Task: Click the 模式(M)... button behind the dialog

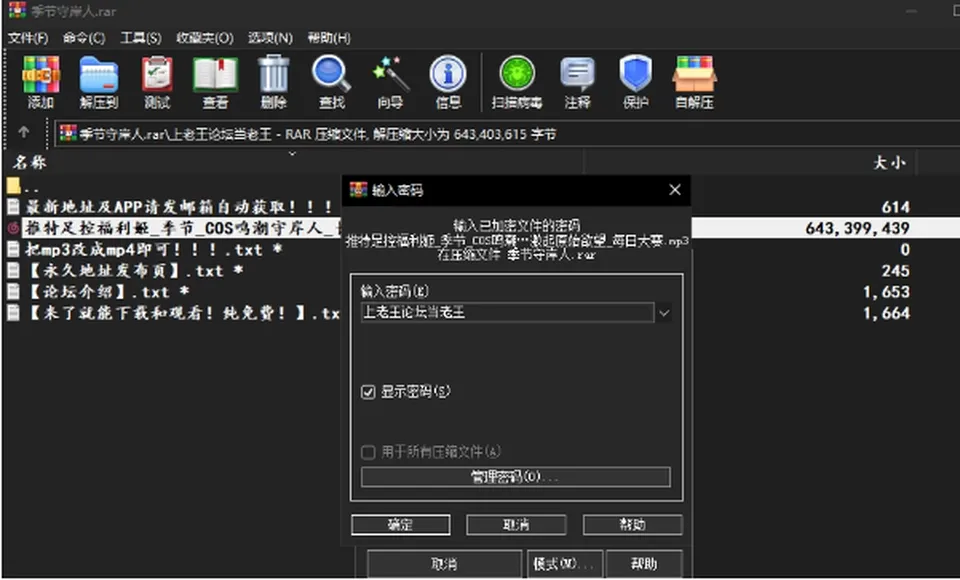Action: 565,563
